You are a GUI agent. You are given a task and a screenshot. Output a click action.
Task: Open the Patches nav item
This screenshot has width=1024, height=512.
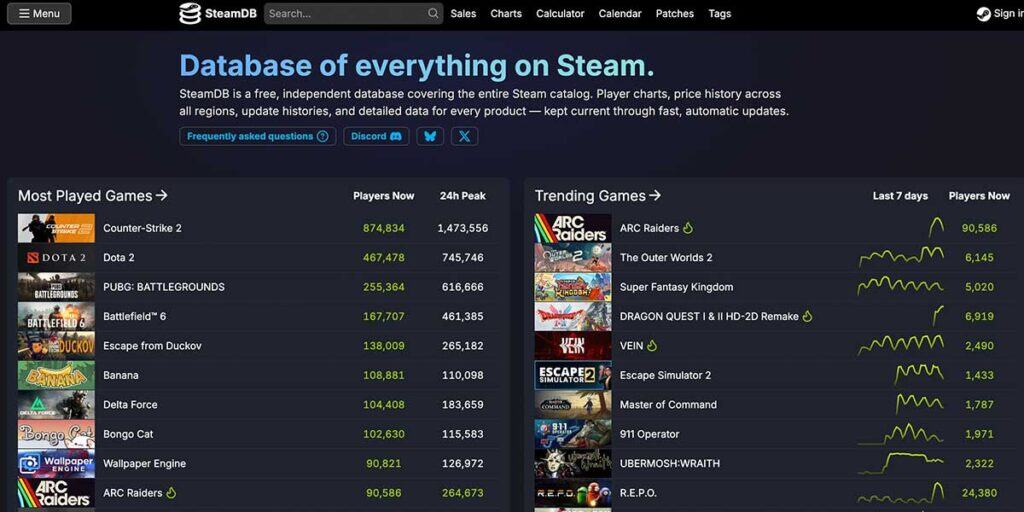pyautogui.click(x=675, y=13)
